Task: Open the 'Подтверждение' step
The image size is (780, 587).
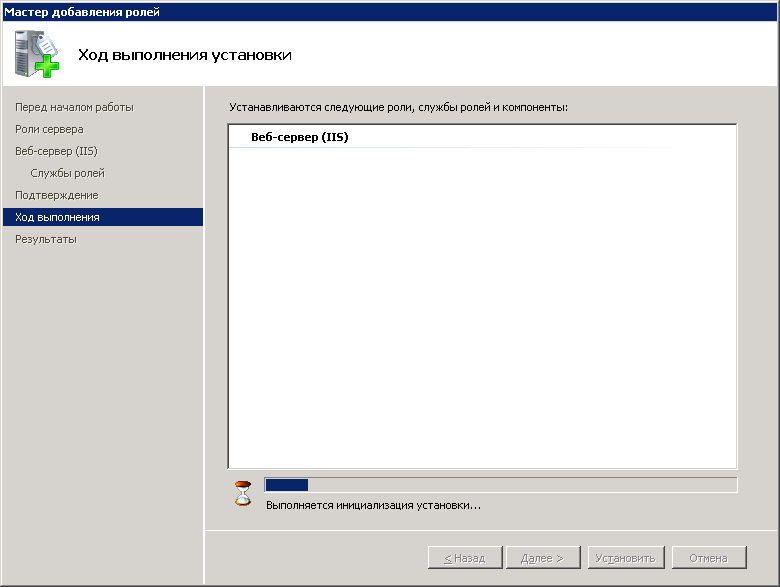Action: click(x=57, y=195)
